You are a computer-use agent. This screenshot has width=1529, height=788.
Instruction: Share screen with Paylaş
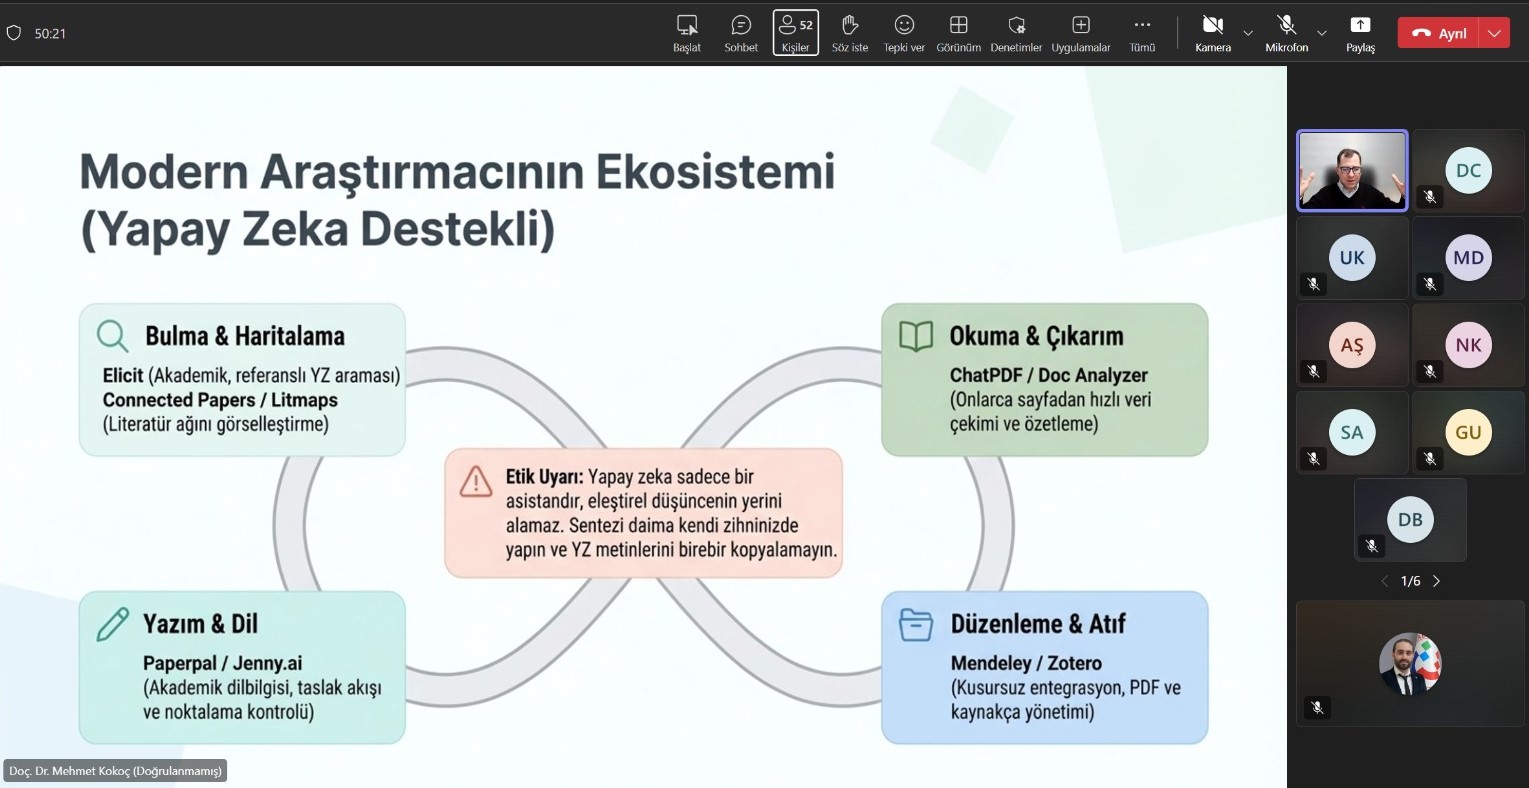pos(1360,32)
